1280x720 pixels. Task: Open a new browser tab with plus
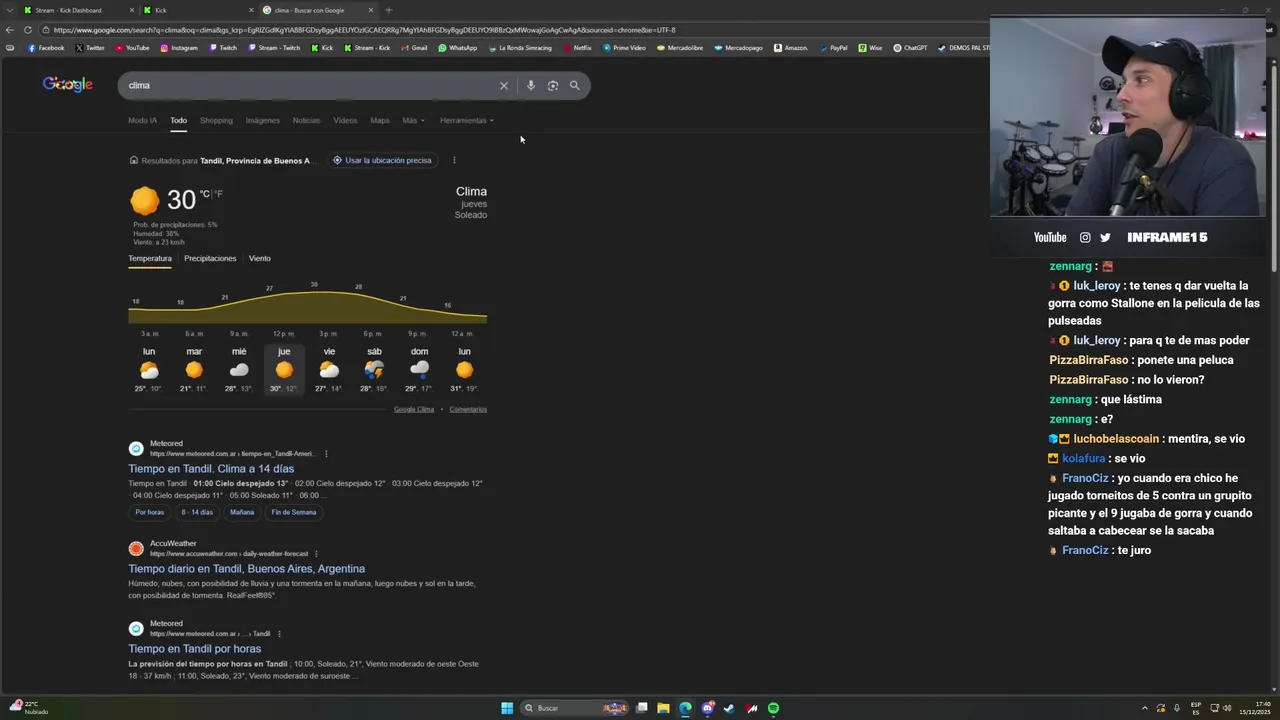point(389,10)
